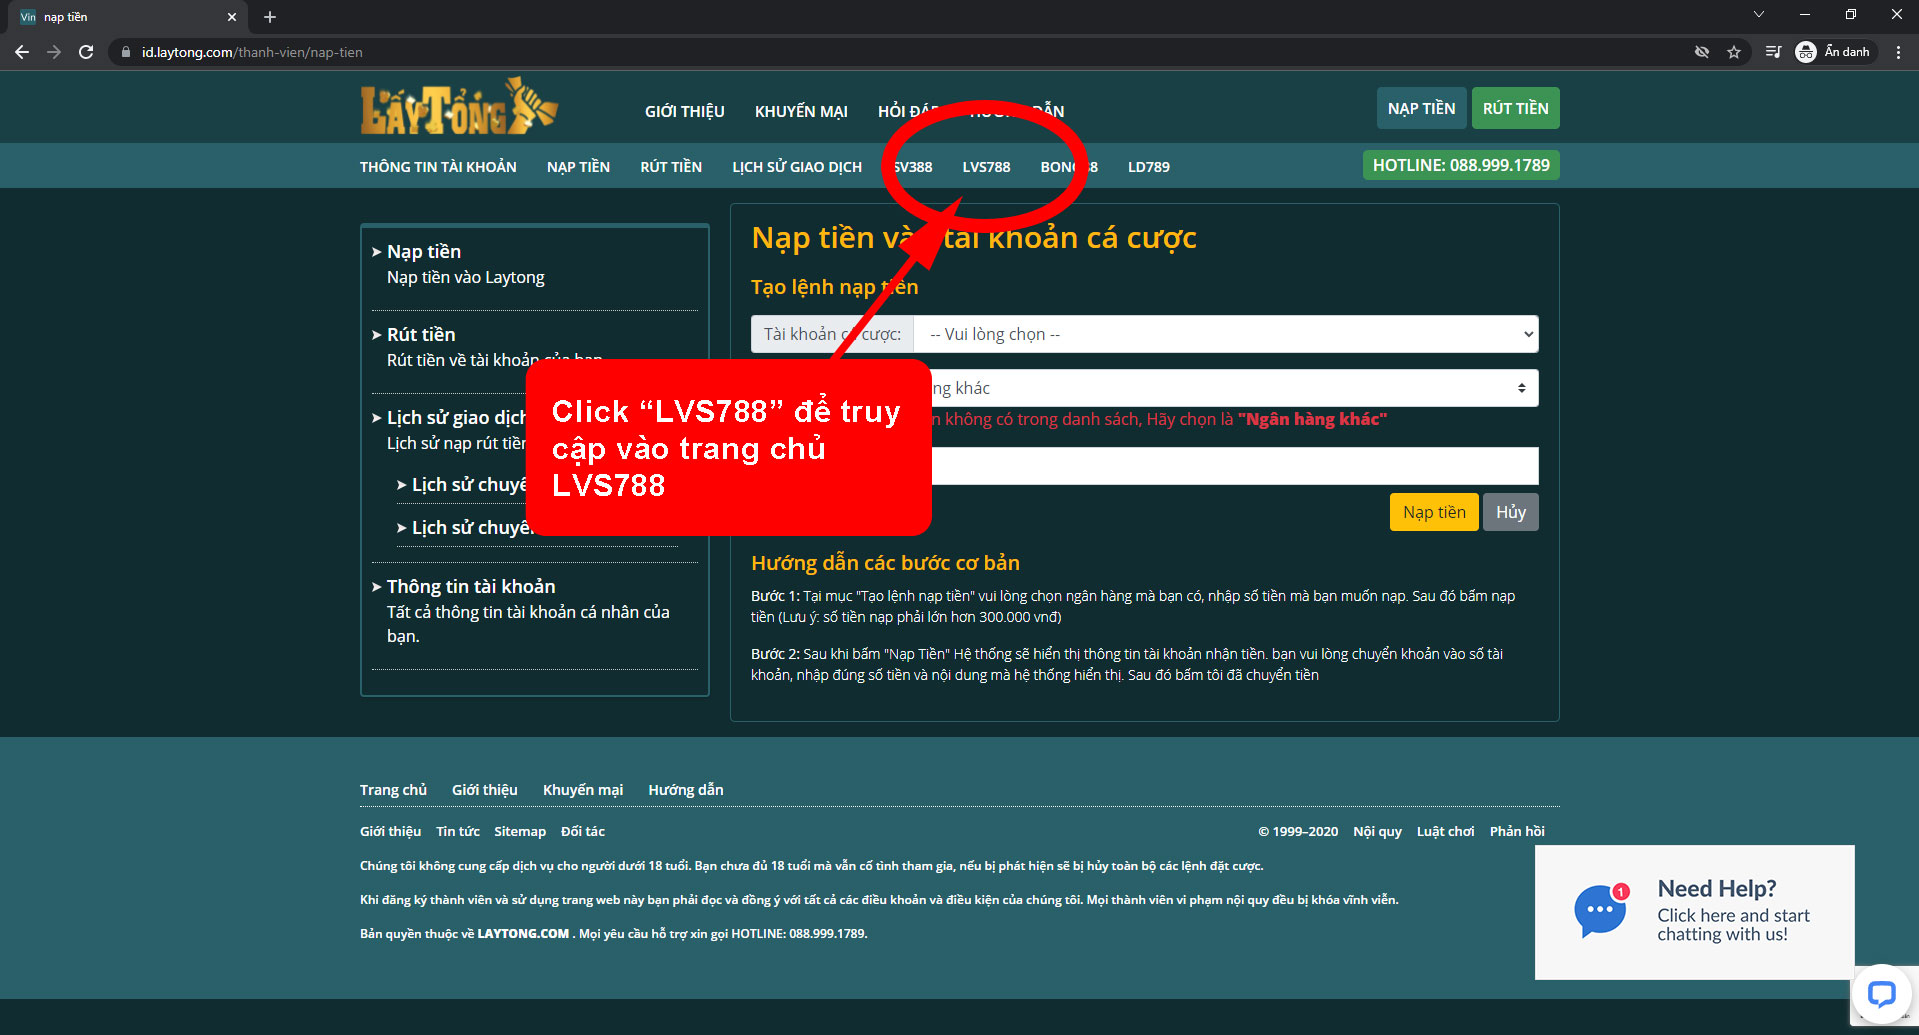Image resolution: width=1919 pixels, height=1035 pixels.
Task: Click the Hủy cancel button
Action: [1511, 512]
